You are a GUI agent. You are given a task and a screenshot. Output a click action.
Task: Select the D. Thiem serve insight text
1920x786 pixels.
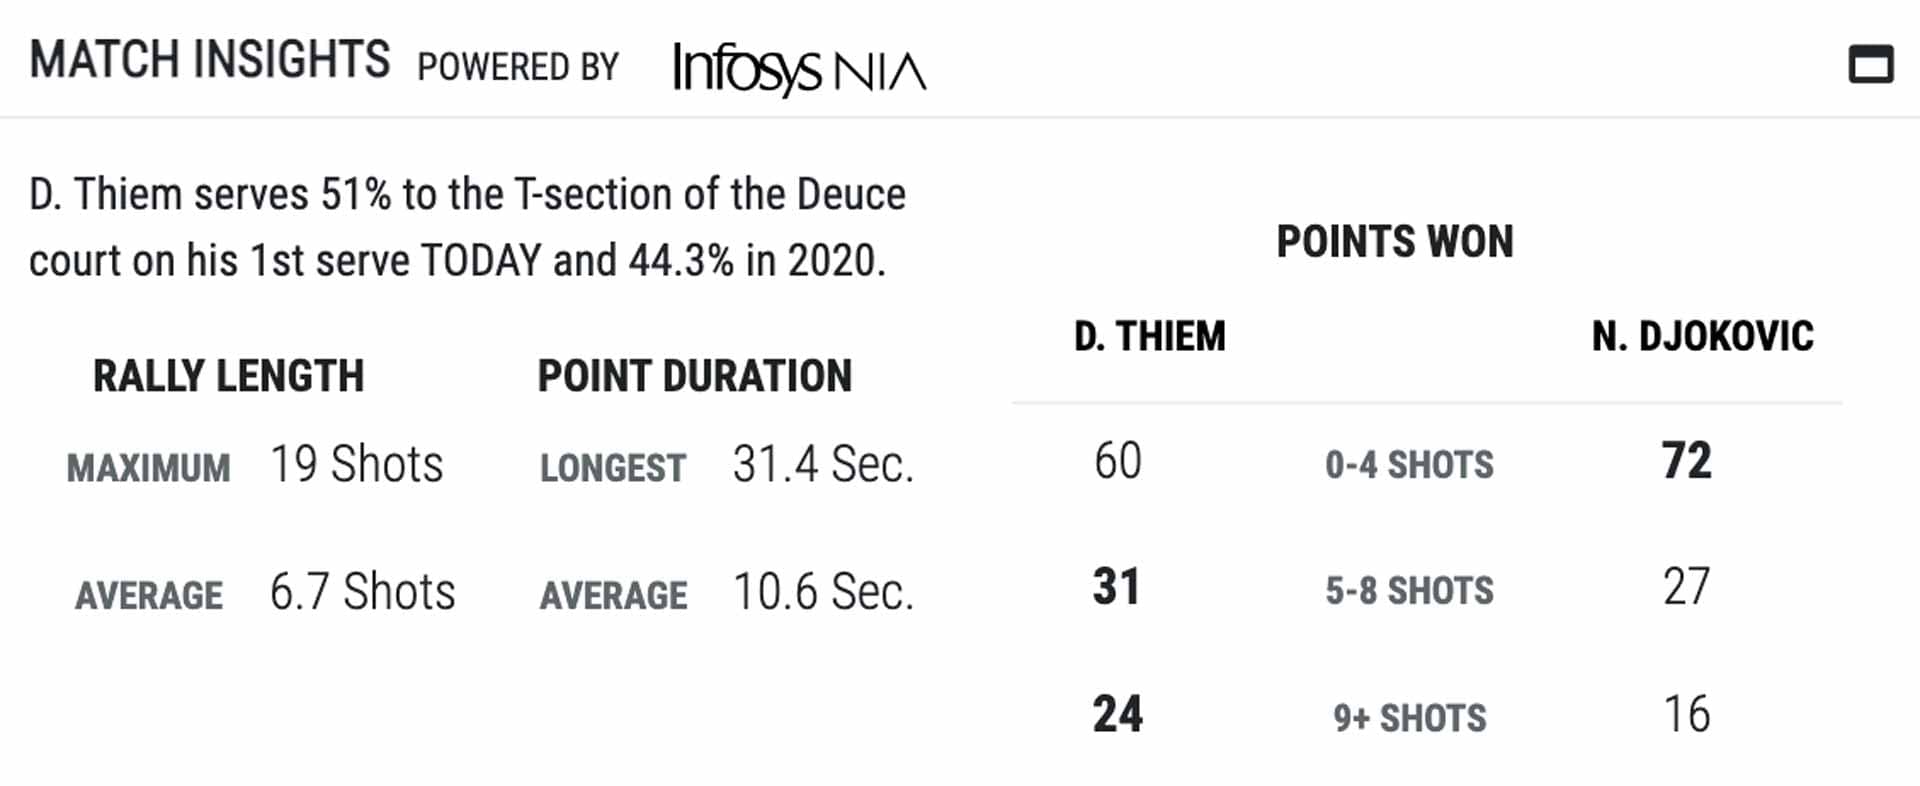(468, 227)
